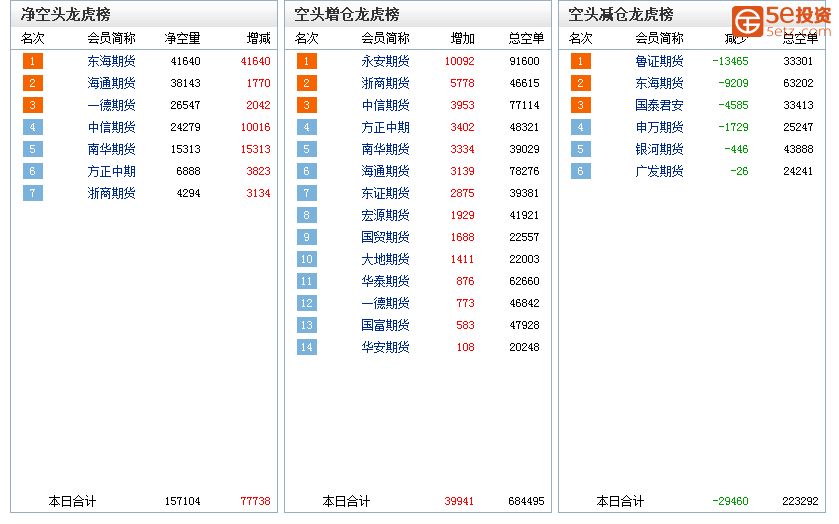Click the 总空单 value 63202
This screenshot has height=524, width=839.
(x=798, y=83)
